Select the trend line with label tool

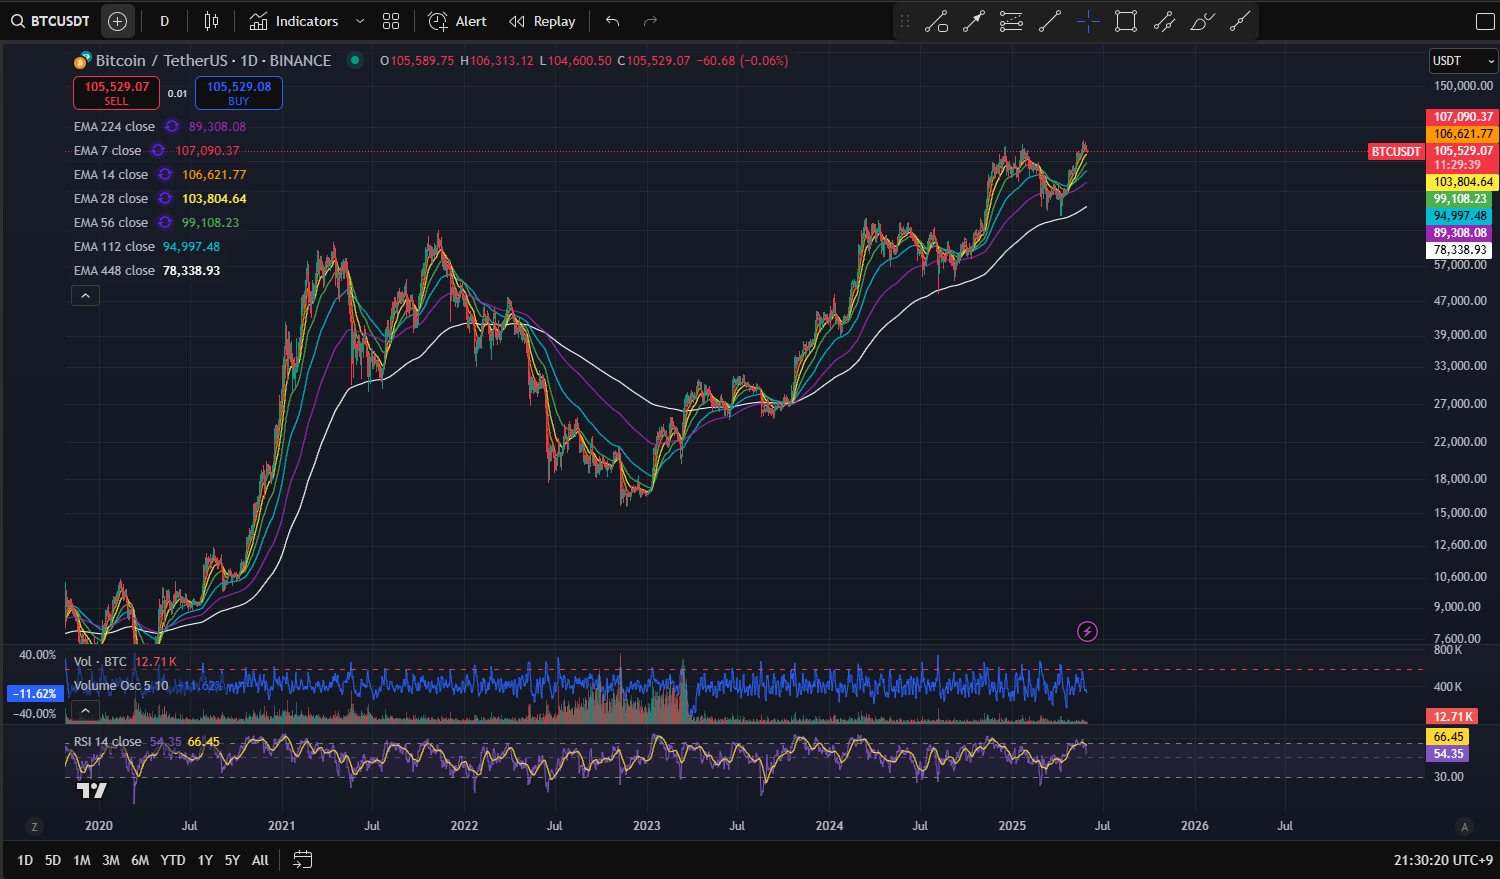coord(936,21)
